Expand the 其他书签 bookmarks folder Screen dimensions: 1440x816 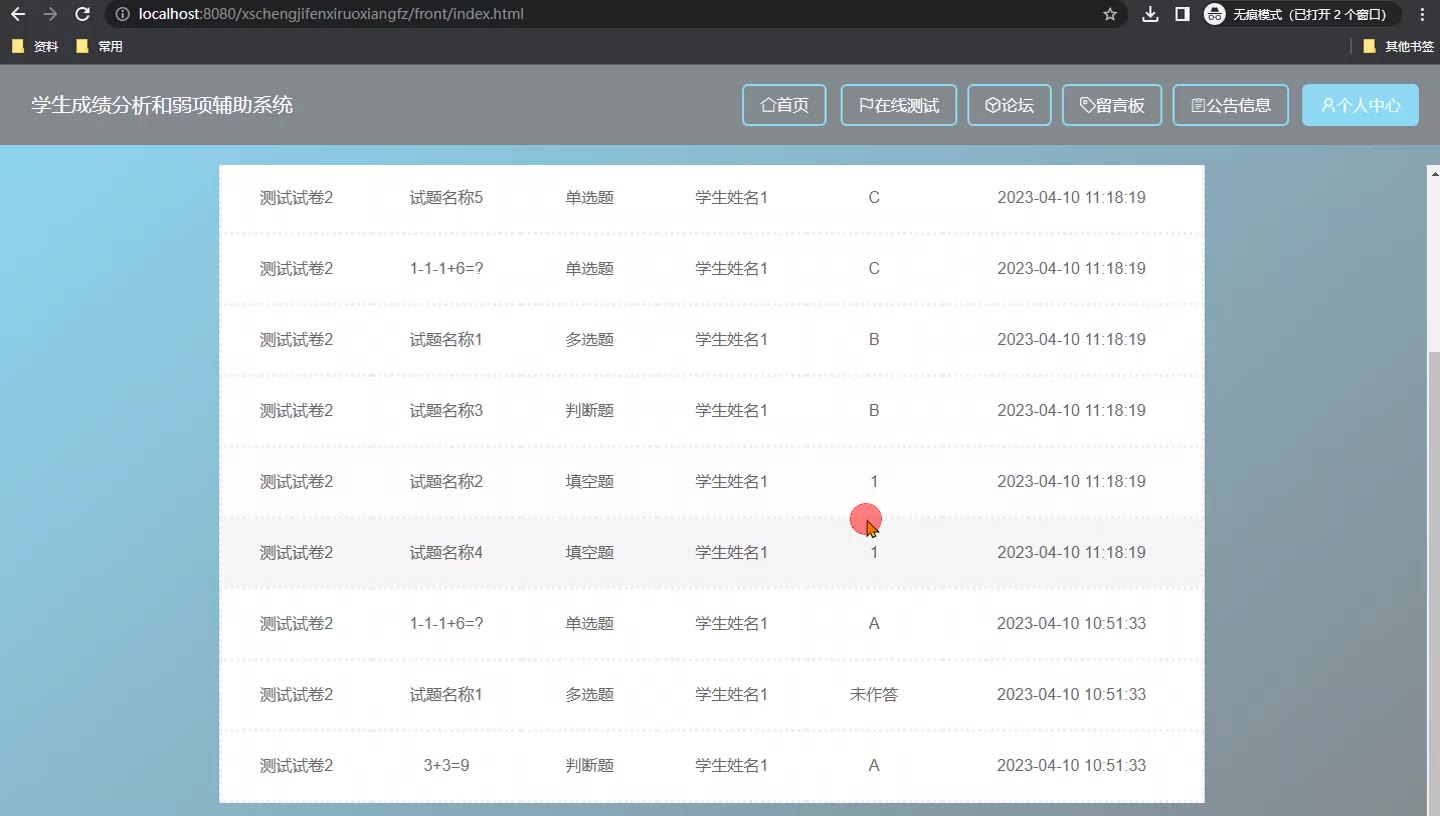[x=1398, y=46]
